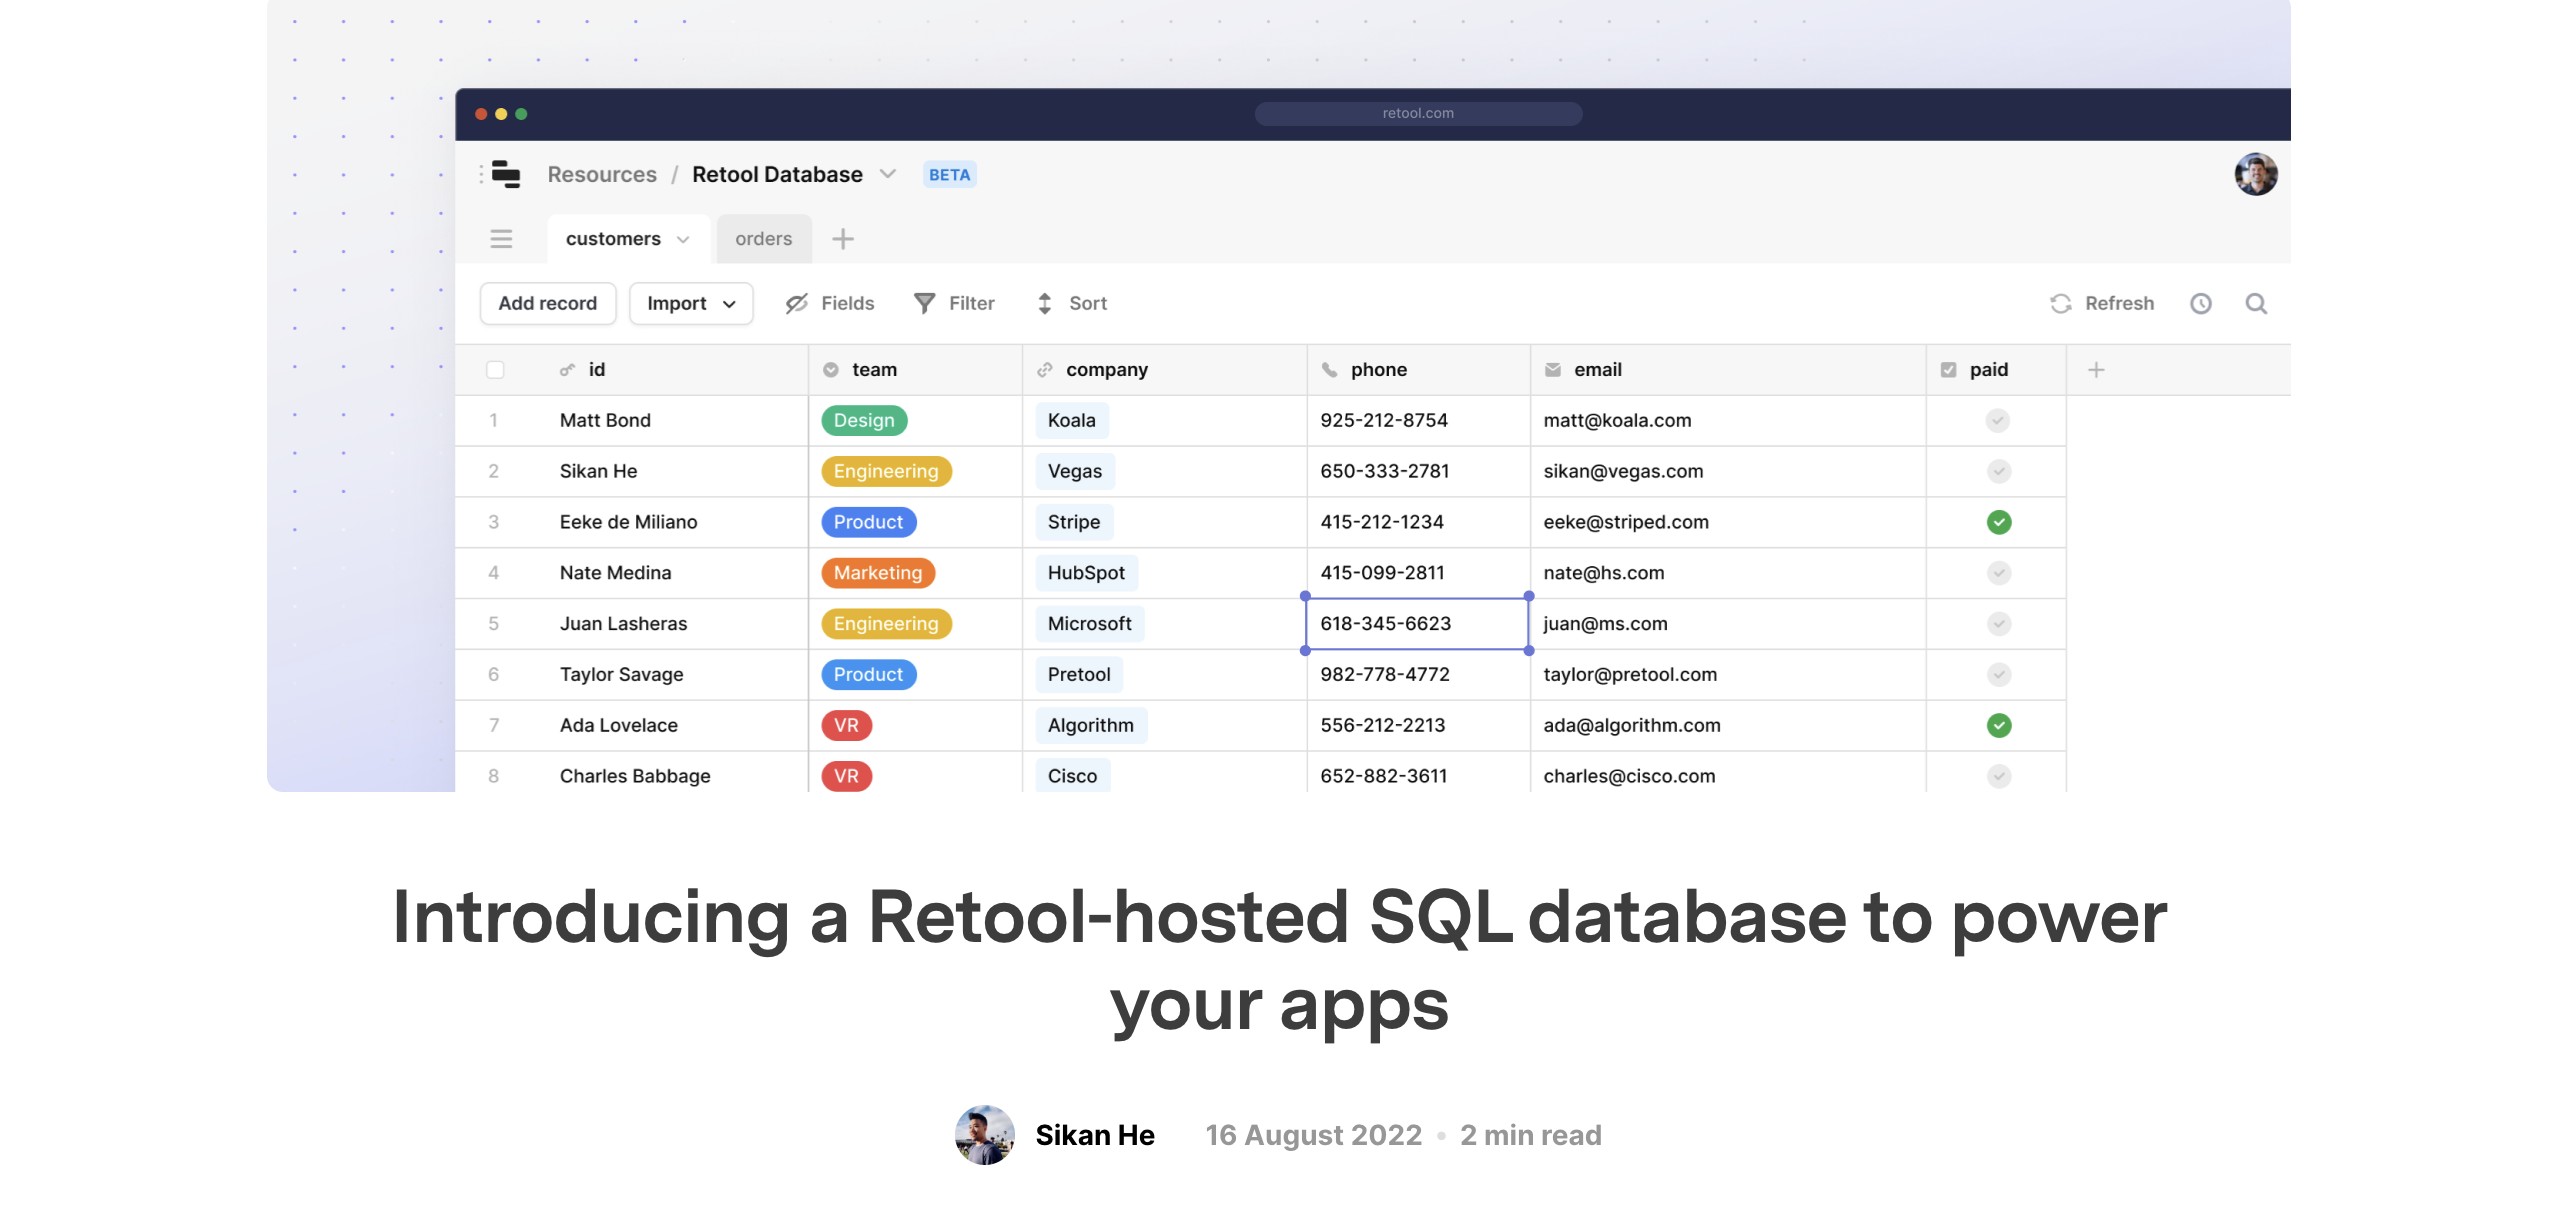Screen dimensions: 2558x1222
Task: Toggle paid for Matt Bond row
Action: (x=1998, y=421)
